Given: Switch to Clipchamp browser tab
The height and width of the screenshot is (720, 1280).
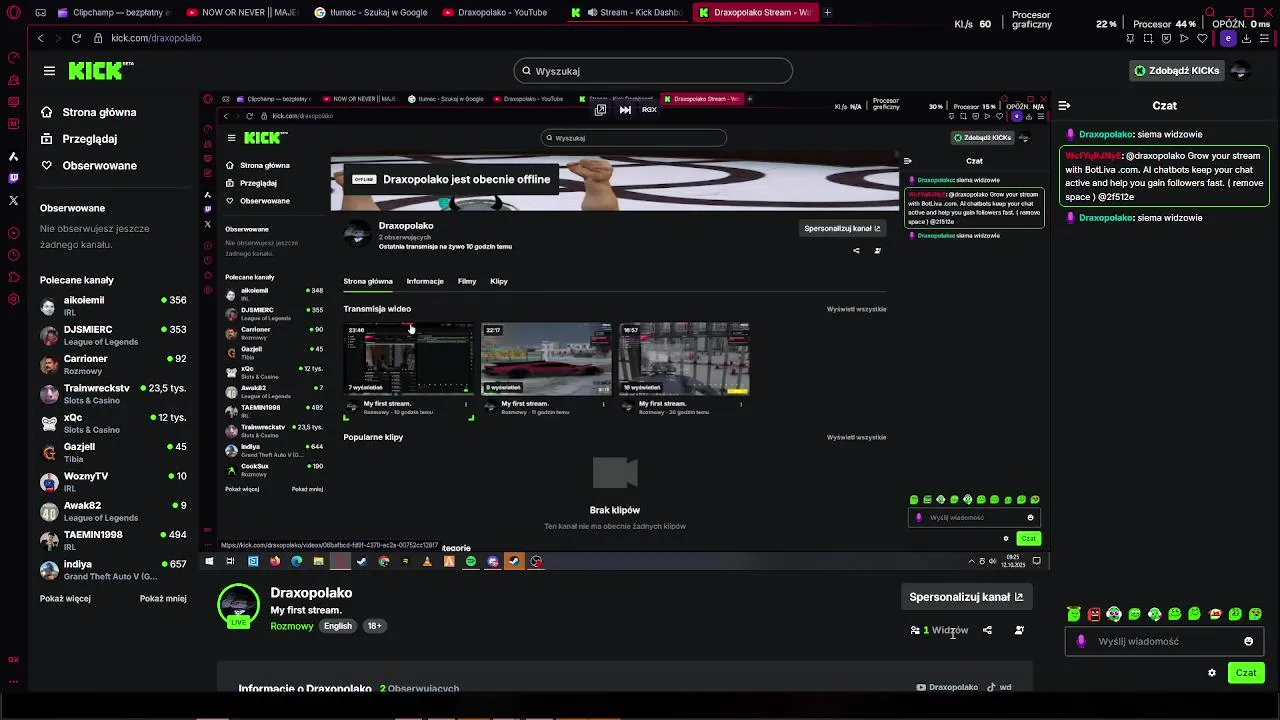Looking at the screenshot, I should (x=113, y=12).
